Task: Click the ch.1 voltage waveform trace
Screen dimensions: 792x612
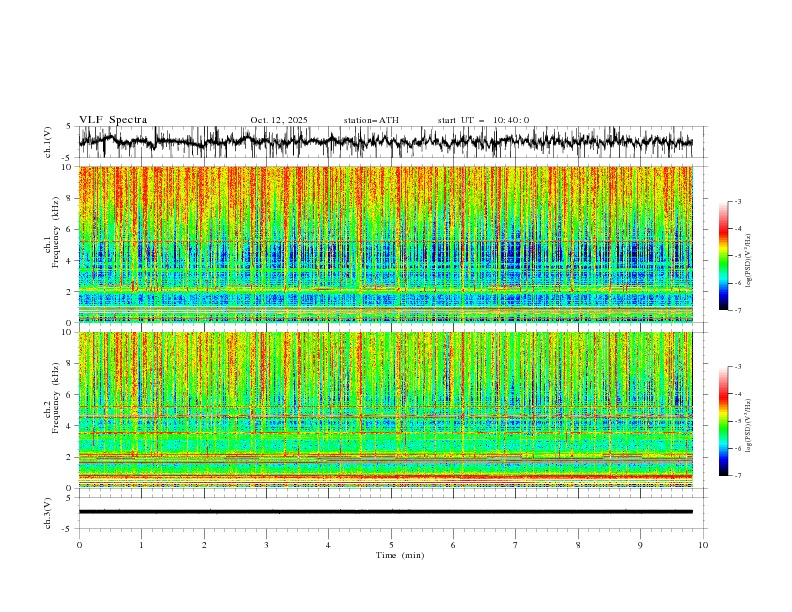Action: pos(386,141)
